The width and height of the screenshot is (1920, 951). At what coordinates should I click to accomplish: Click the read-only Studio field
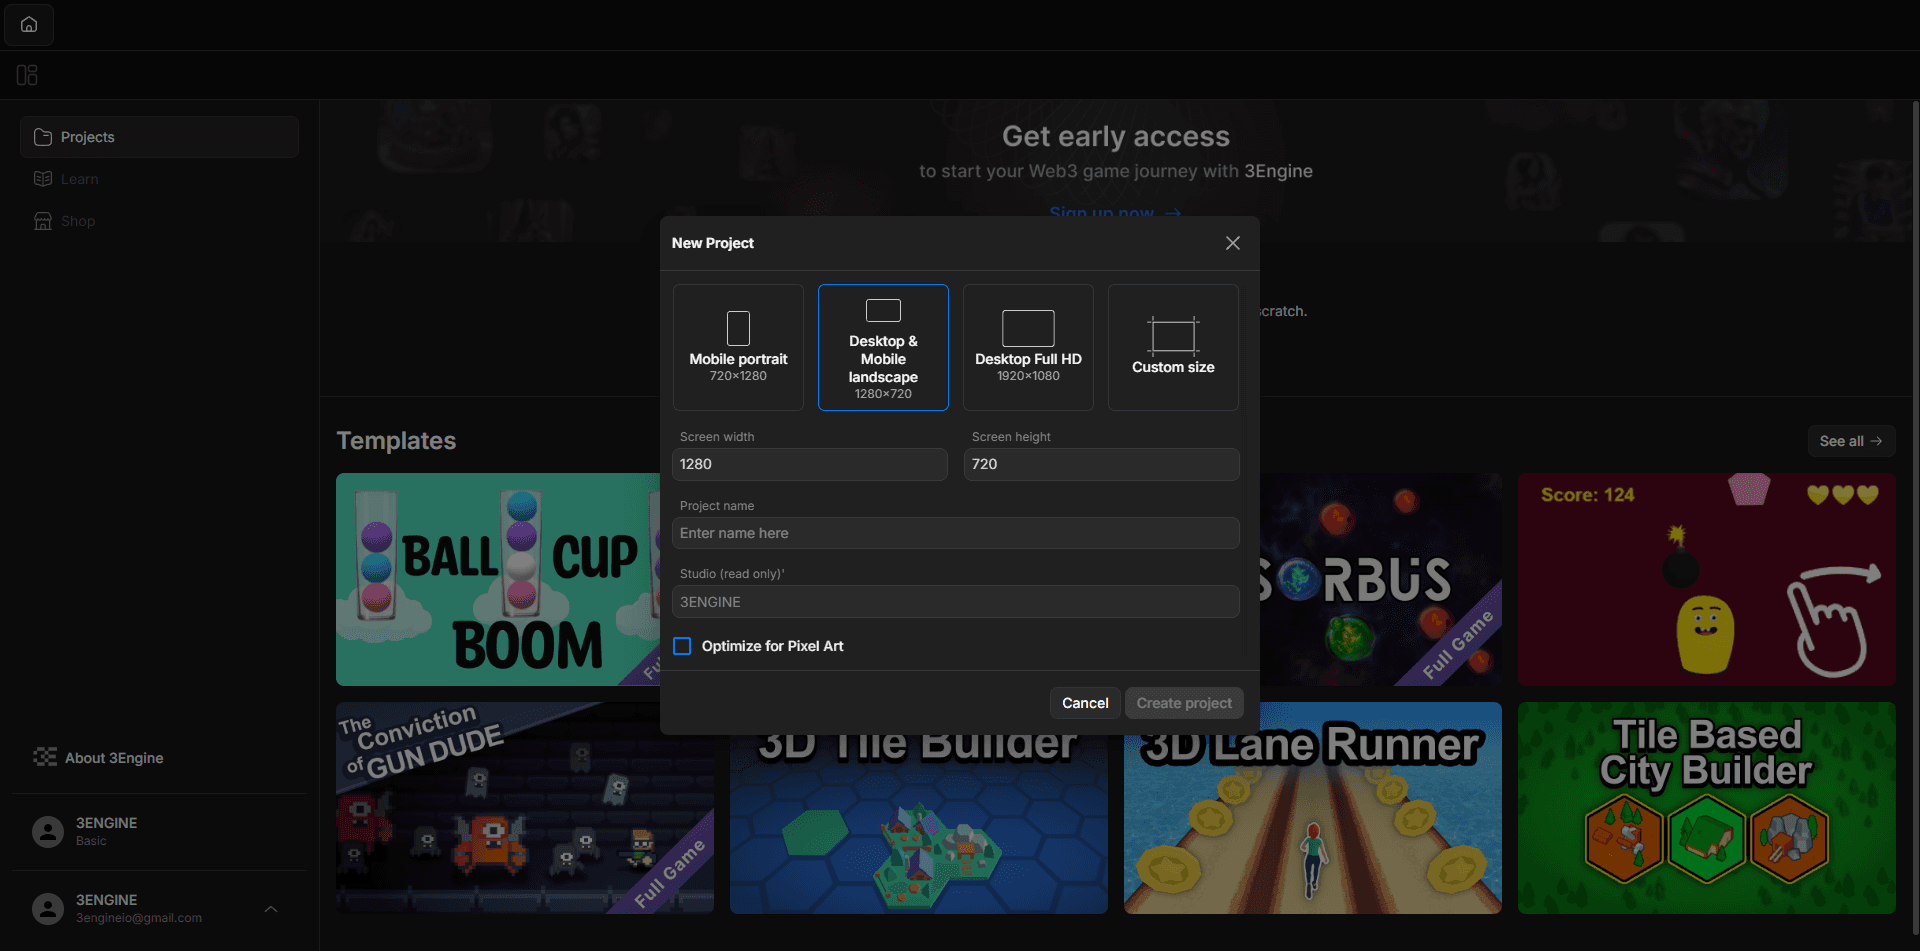(x=955, y=602)
